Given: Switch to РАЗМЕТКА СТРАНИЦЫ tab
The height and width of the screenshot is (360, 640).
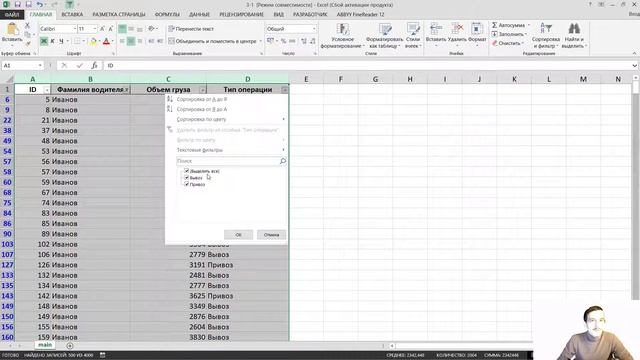Looking at the screenshot, I should point(119,15).
